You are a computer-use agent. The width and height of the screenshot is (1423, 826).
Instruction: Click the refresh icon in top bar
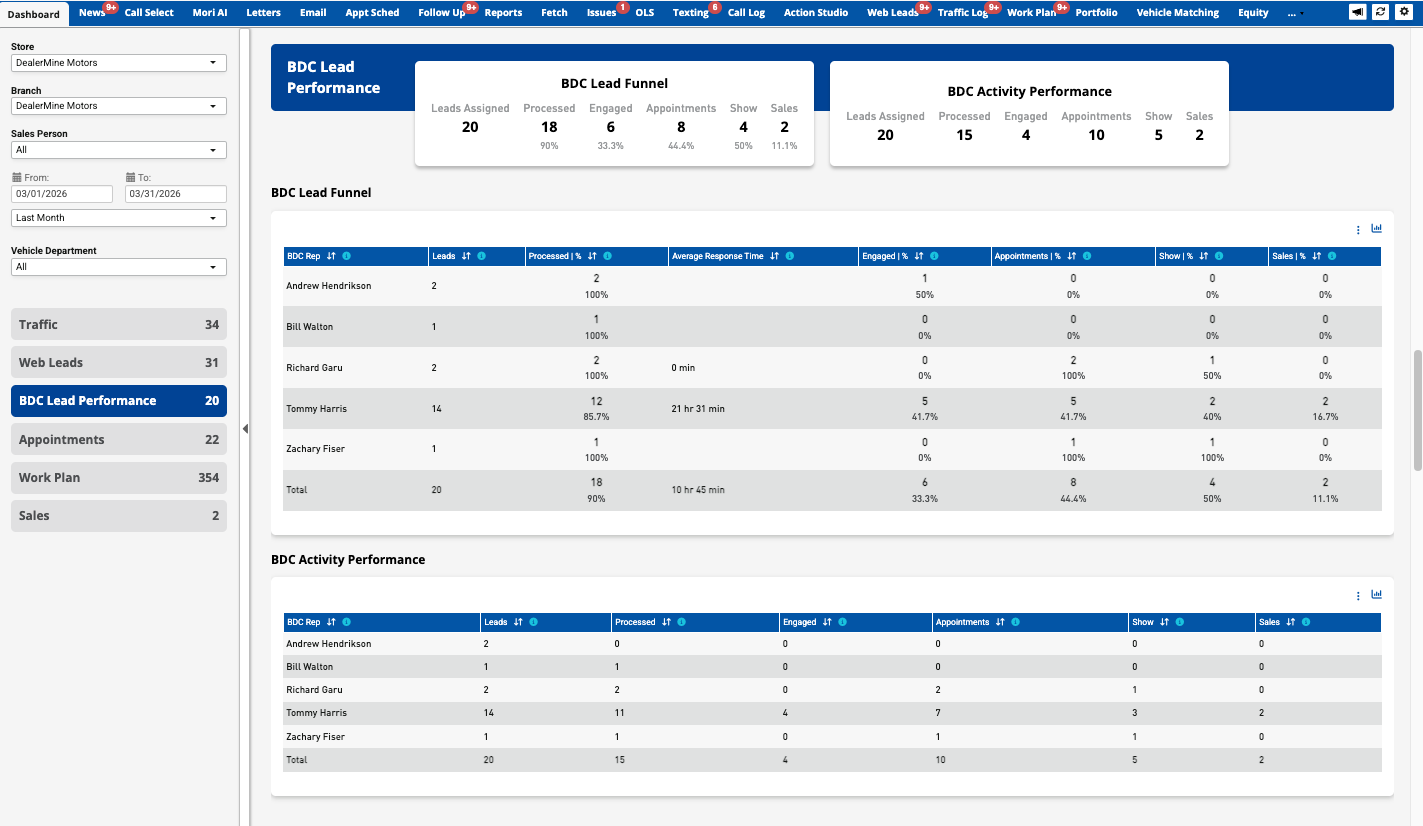tap(1381, 12)
